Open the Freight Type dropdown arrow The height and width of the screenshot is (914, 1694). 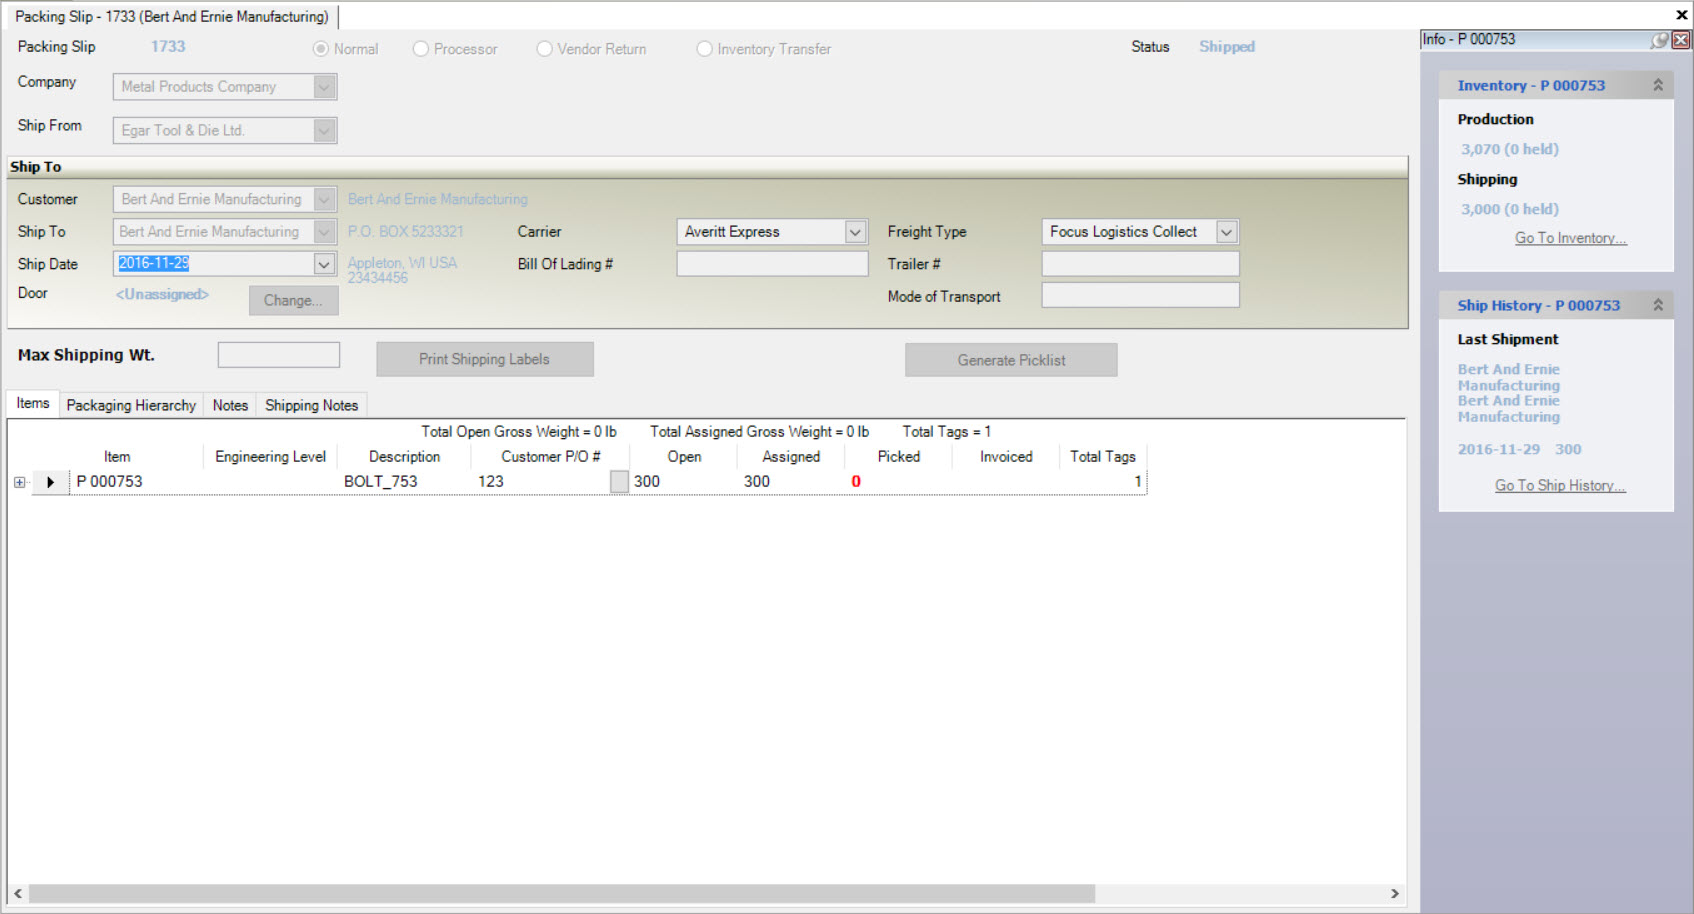pos(1226,232)
